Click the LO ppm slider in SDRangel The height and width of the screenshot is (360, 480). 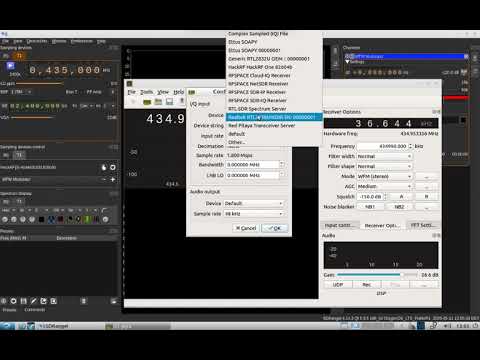[63, 83]
